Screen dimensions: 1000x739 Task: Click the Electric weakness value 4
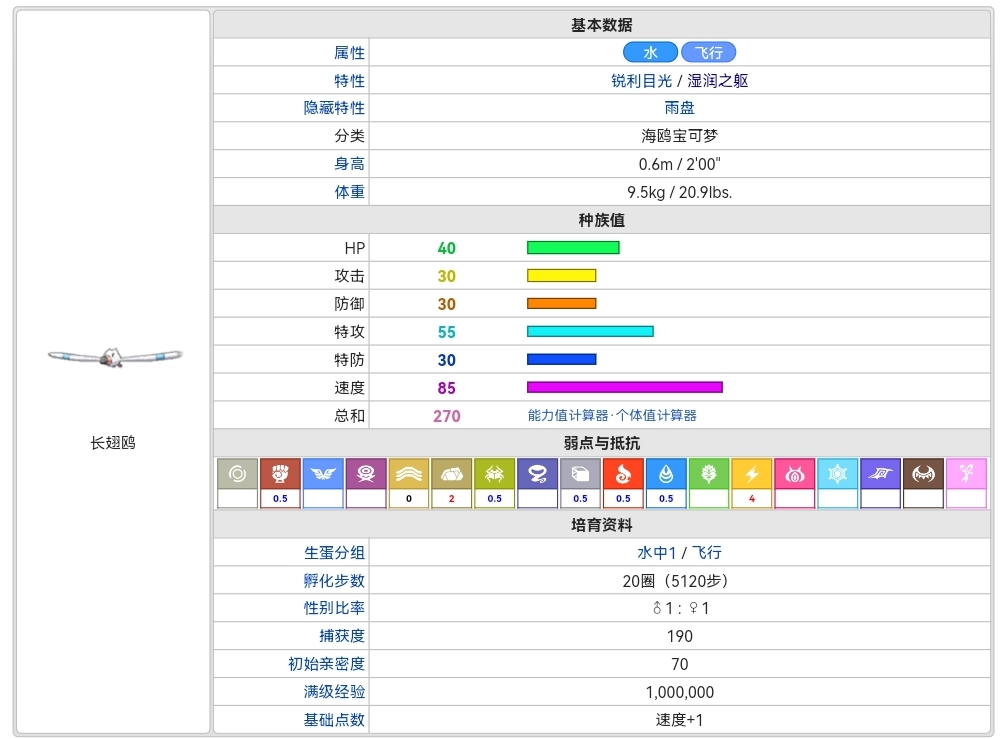(752, 499)
